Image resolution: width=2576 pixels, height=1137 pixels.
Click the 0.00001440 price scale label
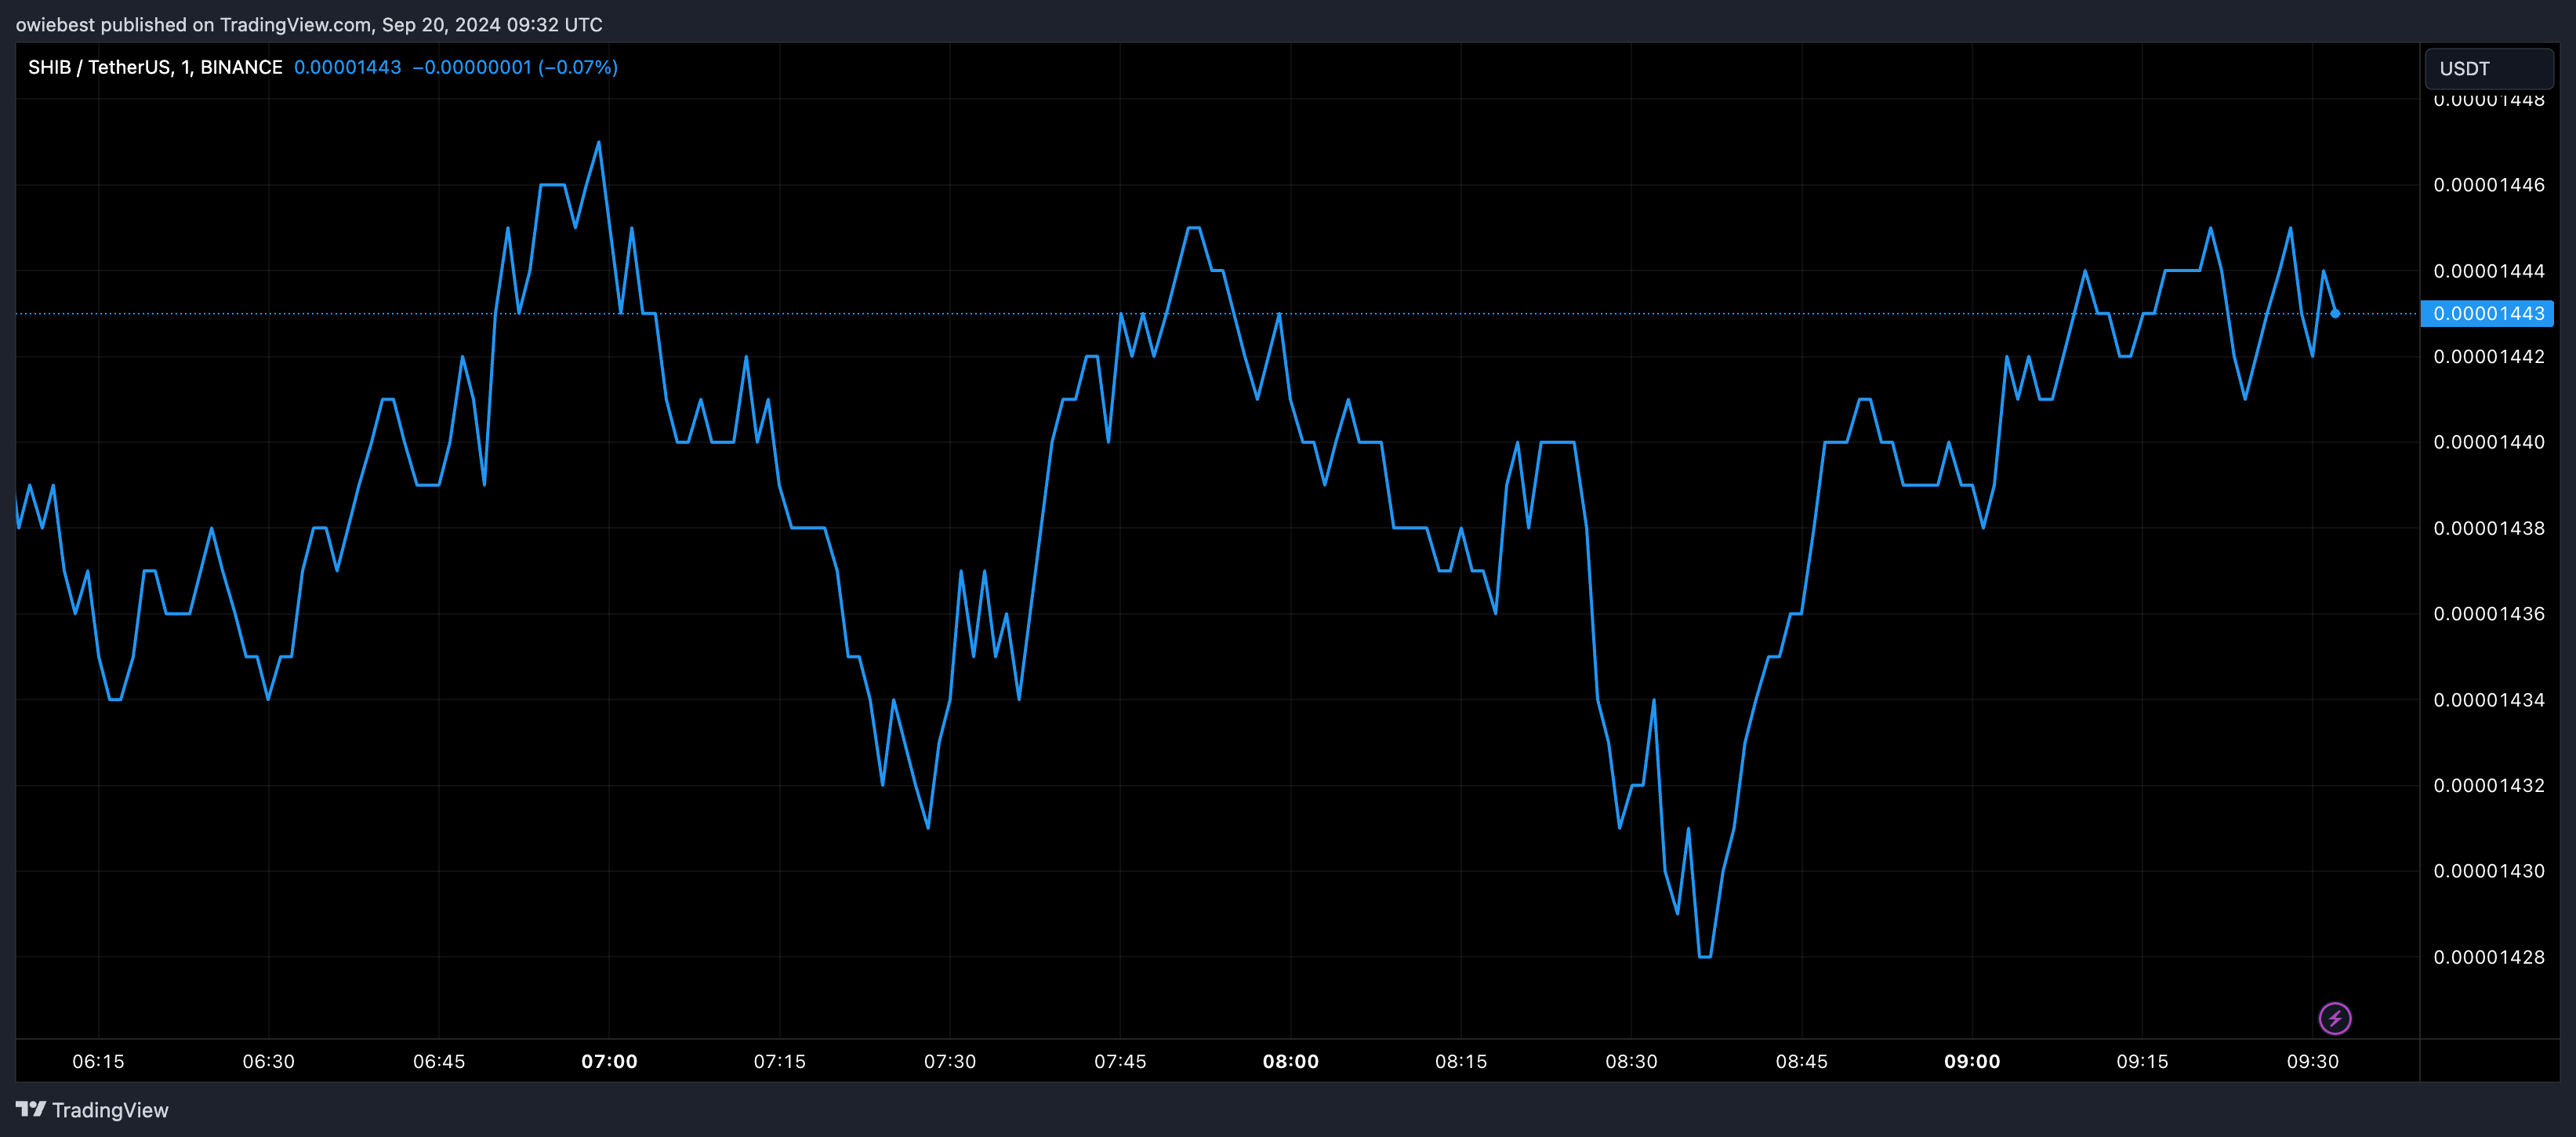[x=2488, y=442]
